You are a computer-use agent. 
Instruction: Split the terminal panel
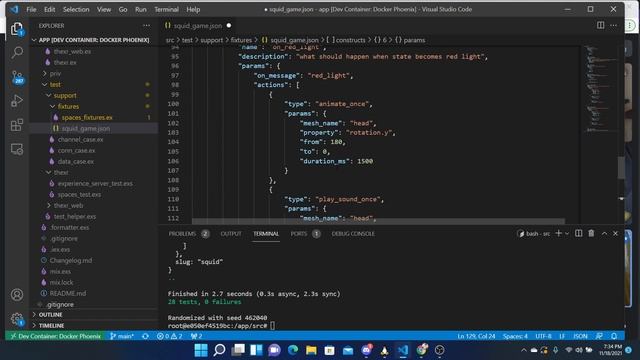coord(578,233)
